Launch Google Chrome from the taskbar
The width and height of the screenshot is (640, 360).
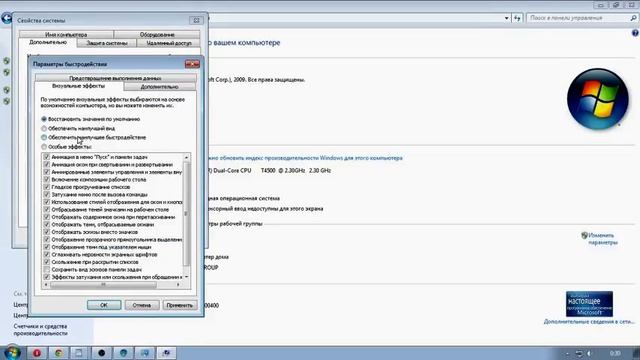(58, 353)
